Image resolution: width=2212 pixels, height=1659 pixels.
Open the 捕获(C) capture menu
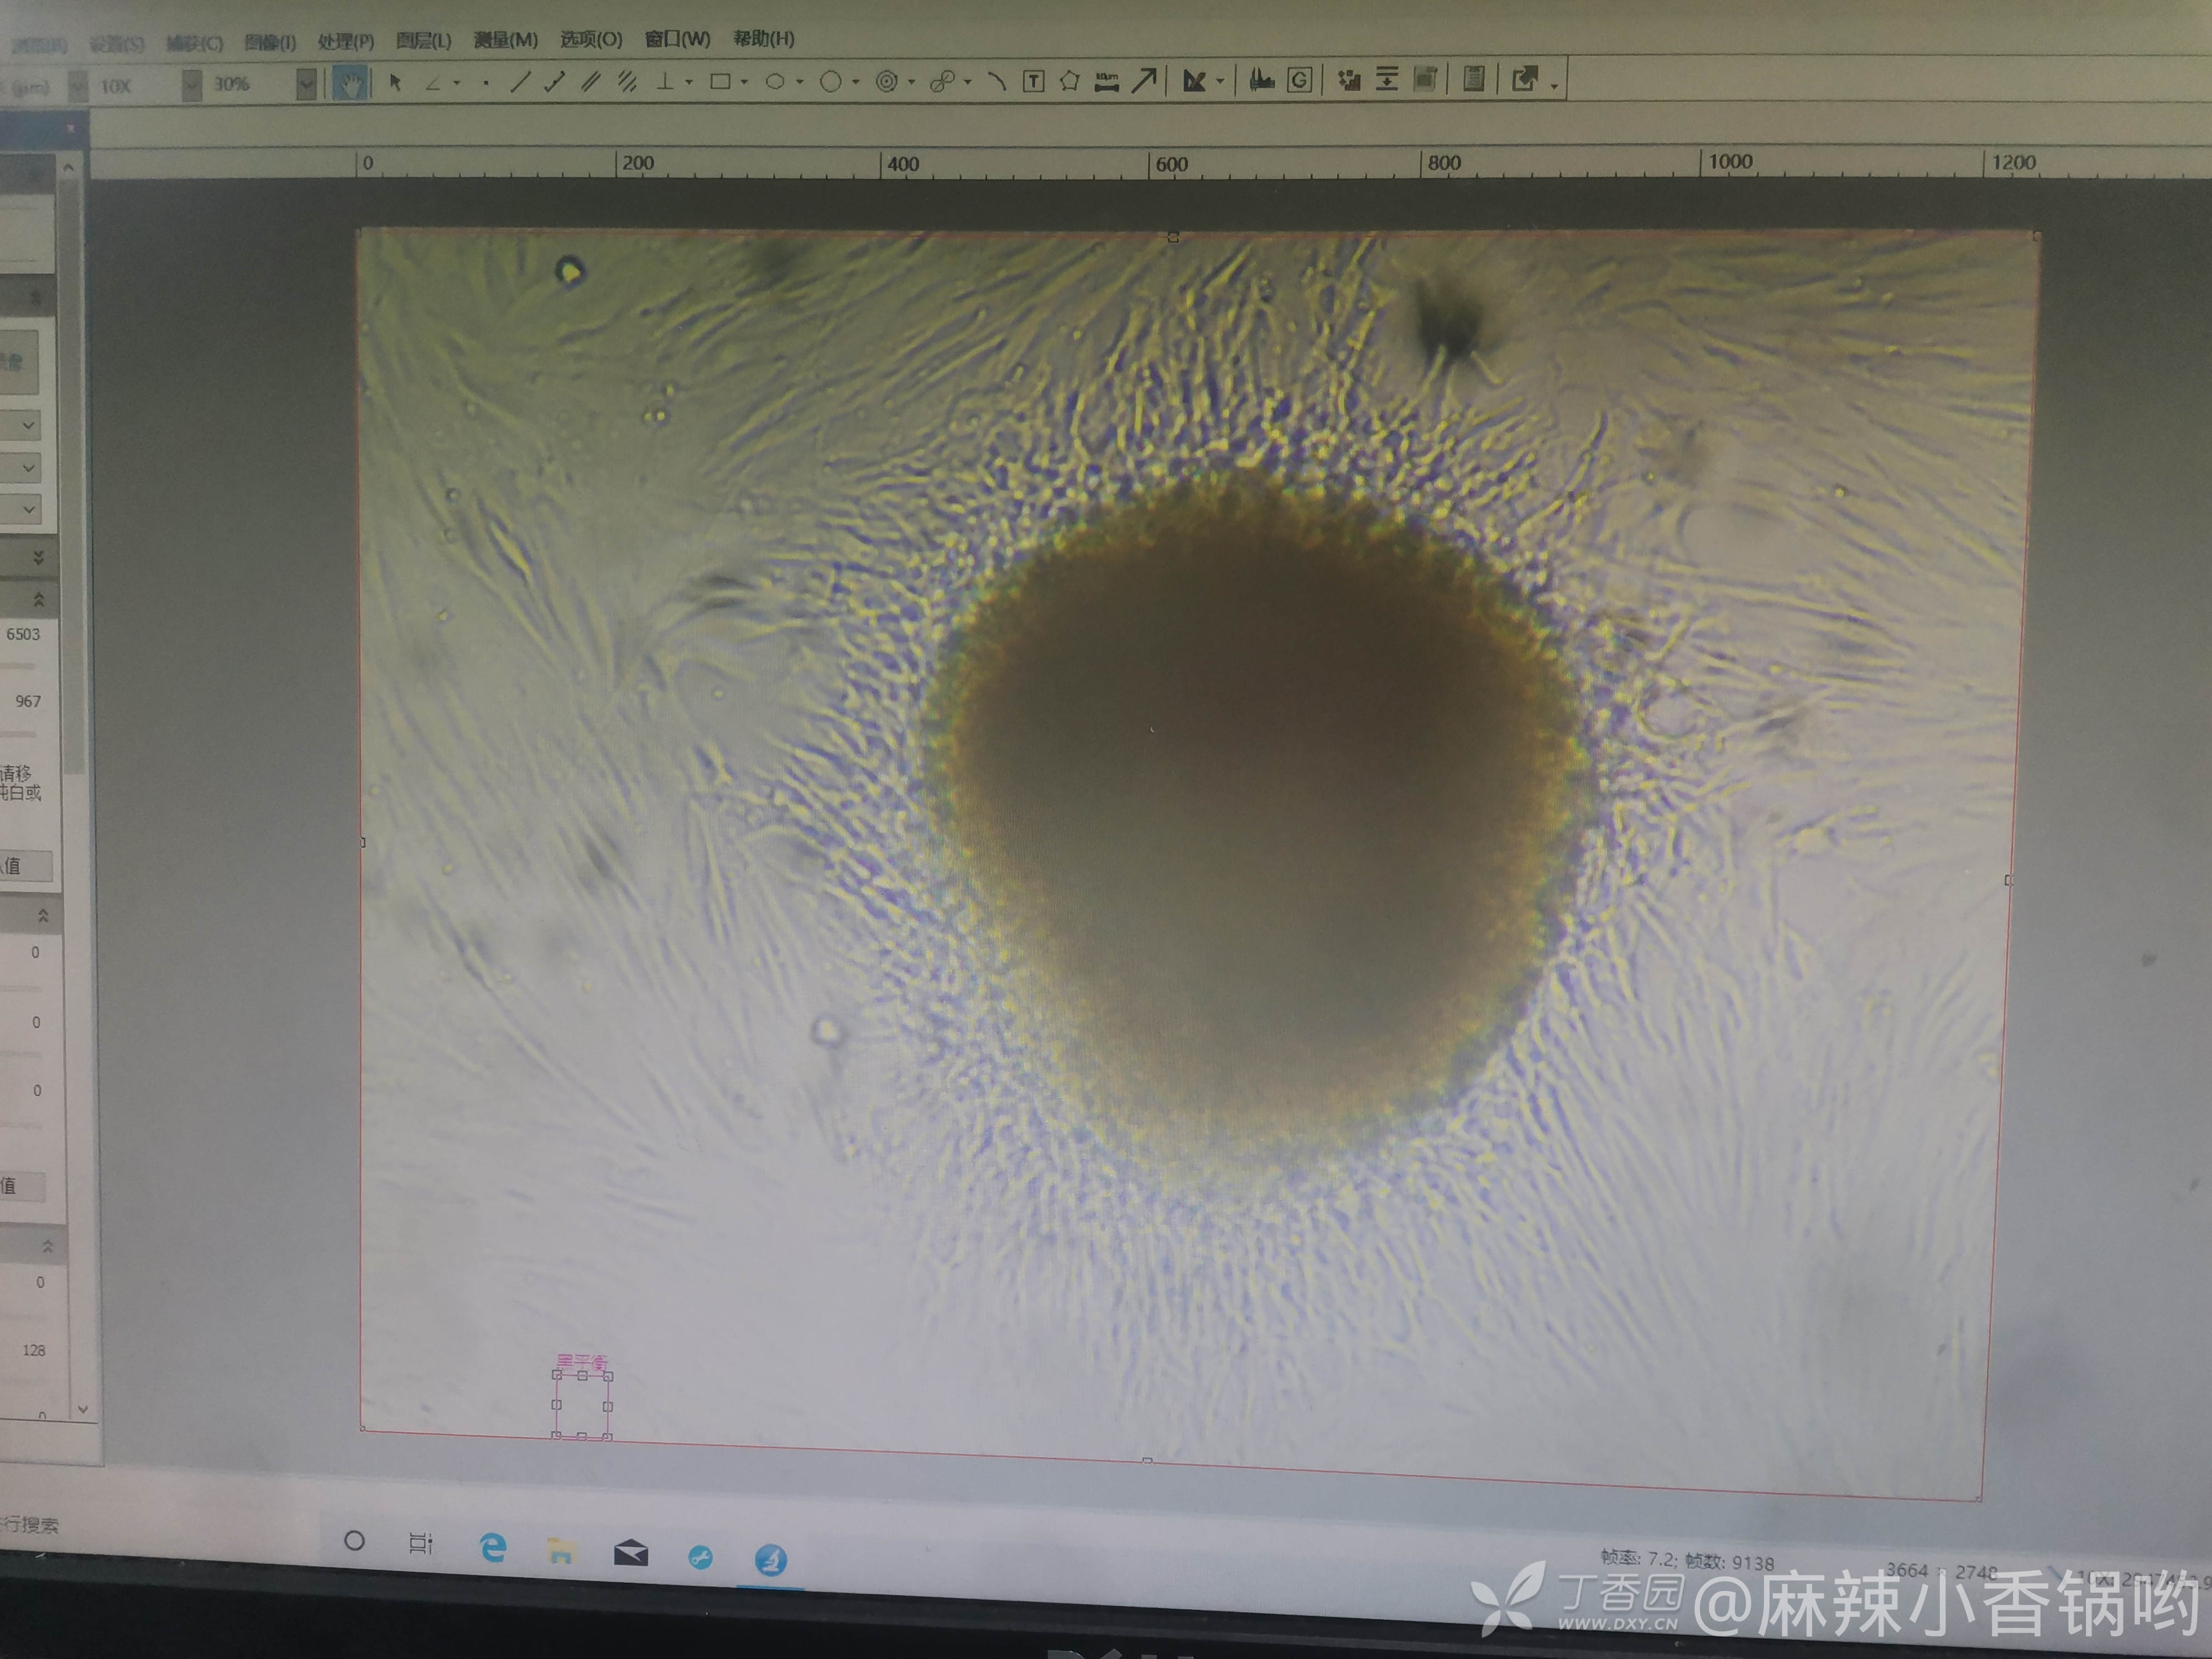pos(194,43)
